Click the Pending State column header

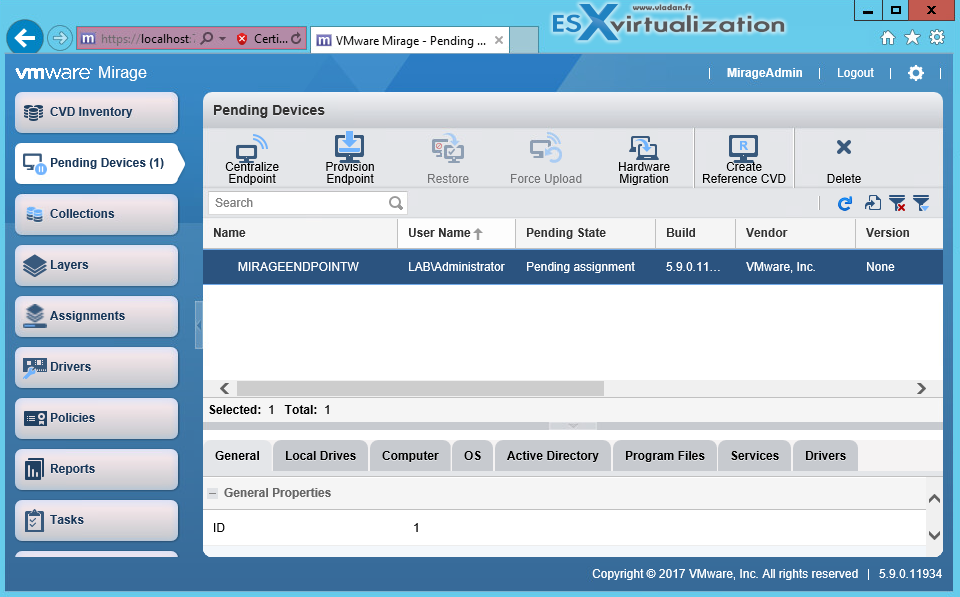(x=585, y=233)
